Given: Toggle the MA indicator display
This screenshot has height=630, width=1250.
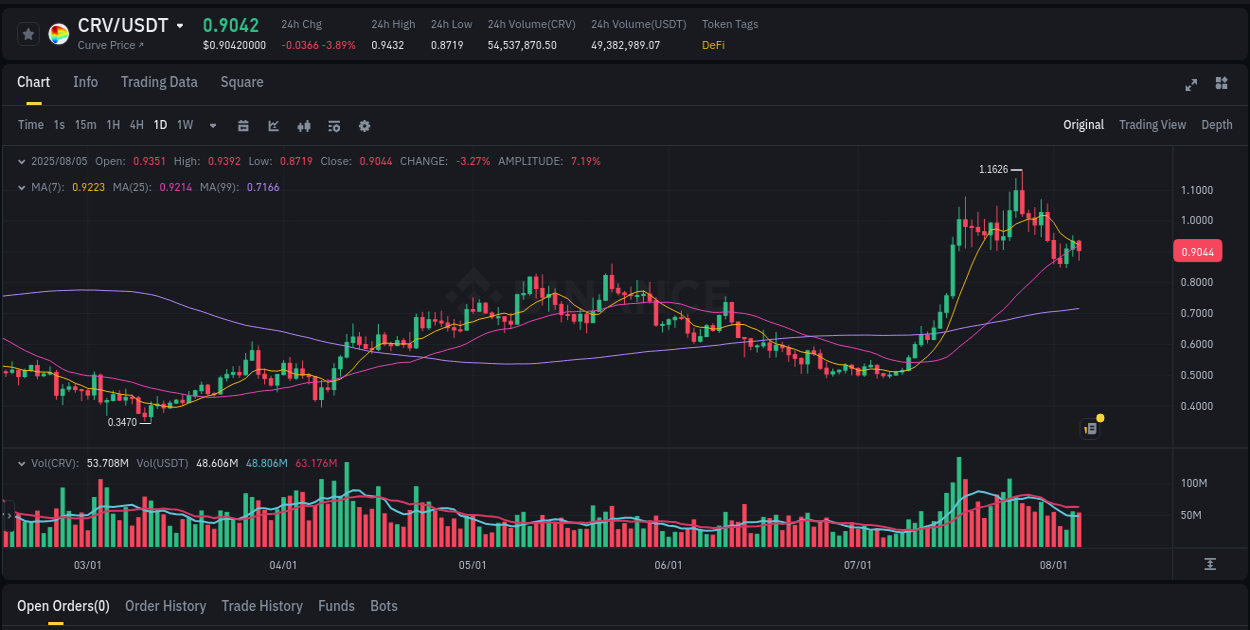Looking at the screenshot, I should pyautogui.click(x=22, y=187).
